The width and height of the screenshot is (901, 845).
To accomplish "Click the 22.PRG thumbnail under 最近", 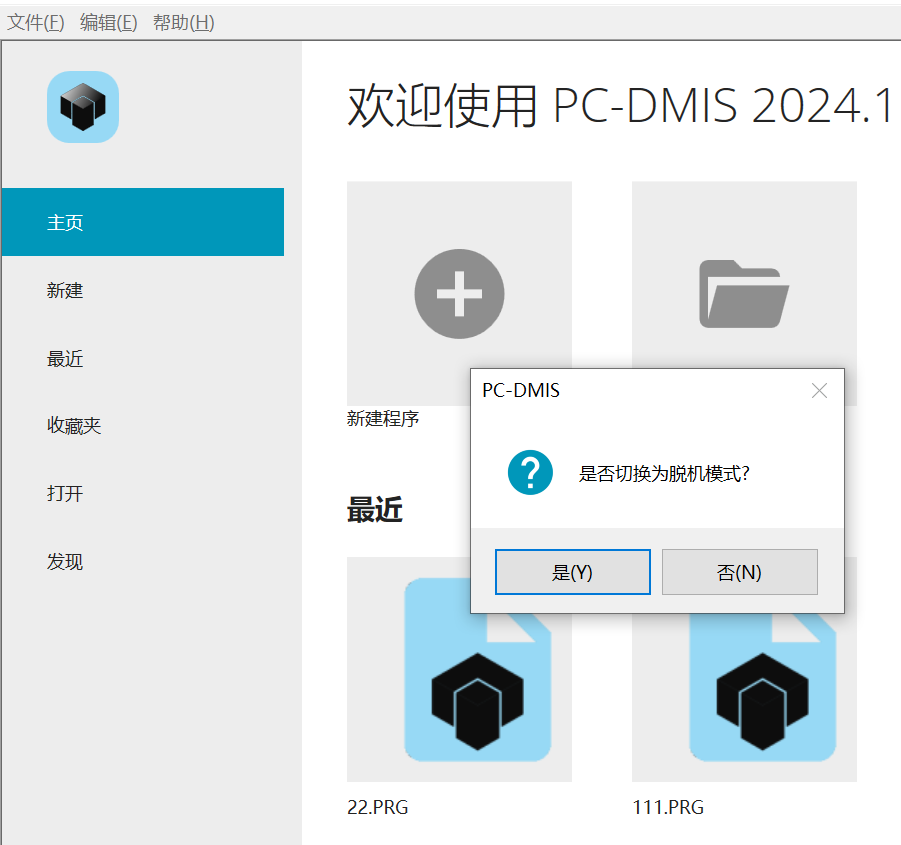I will 459,690.
